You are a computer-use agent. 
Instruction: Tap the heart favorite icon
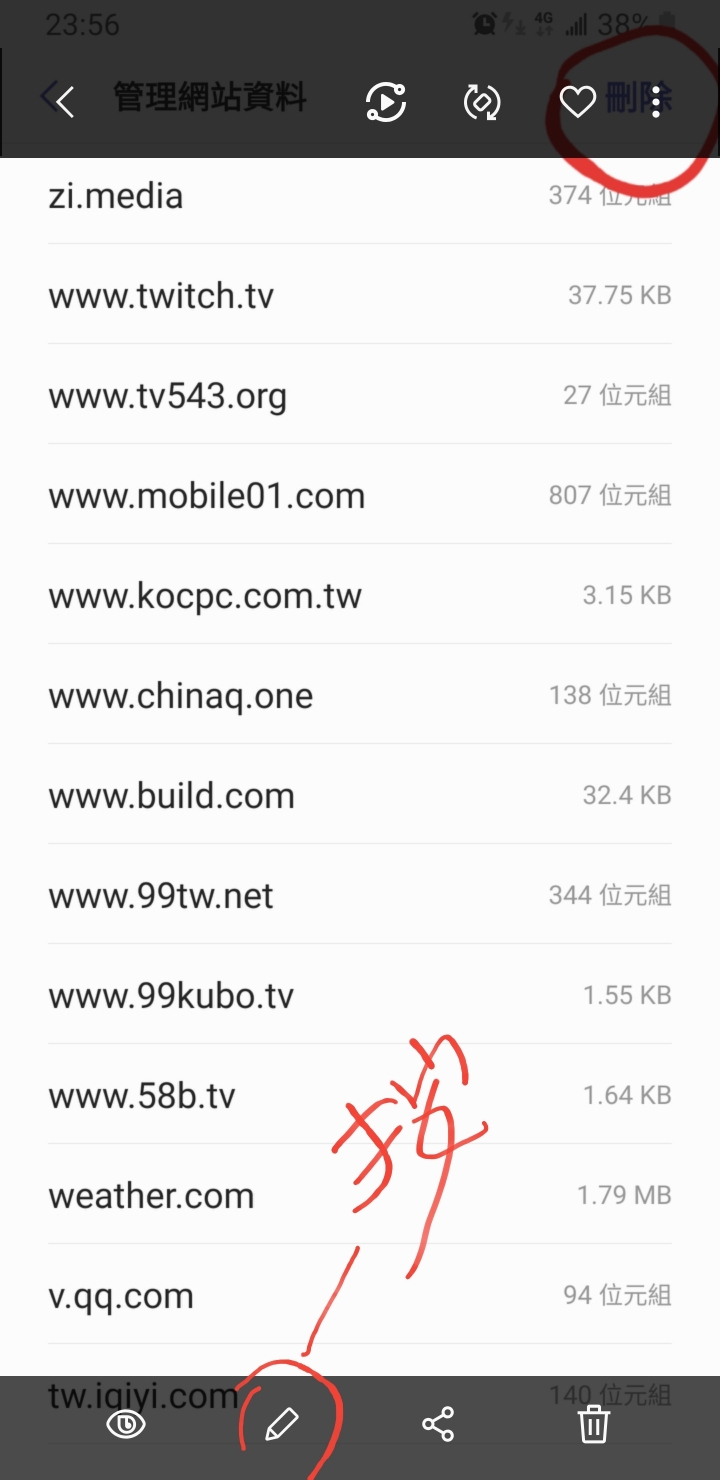click(x=577, y=101)
